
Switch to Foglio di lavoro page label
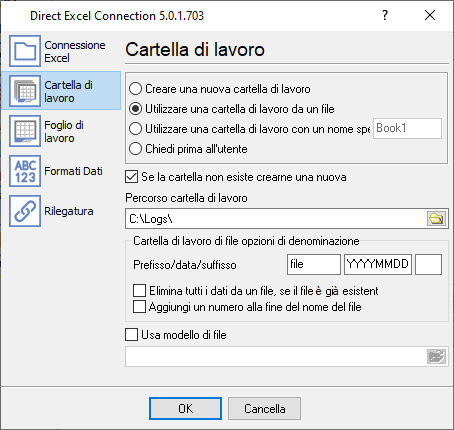click(x=64, y=131)
